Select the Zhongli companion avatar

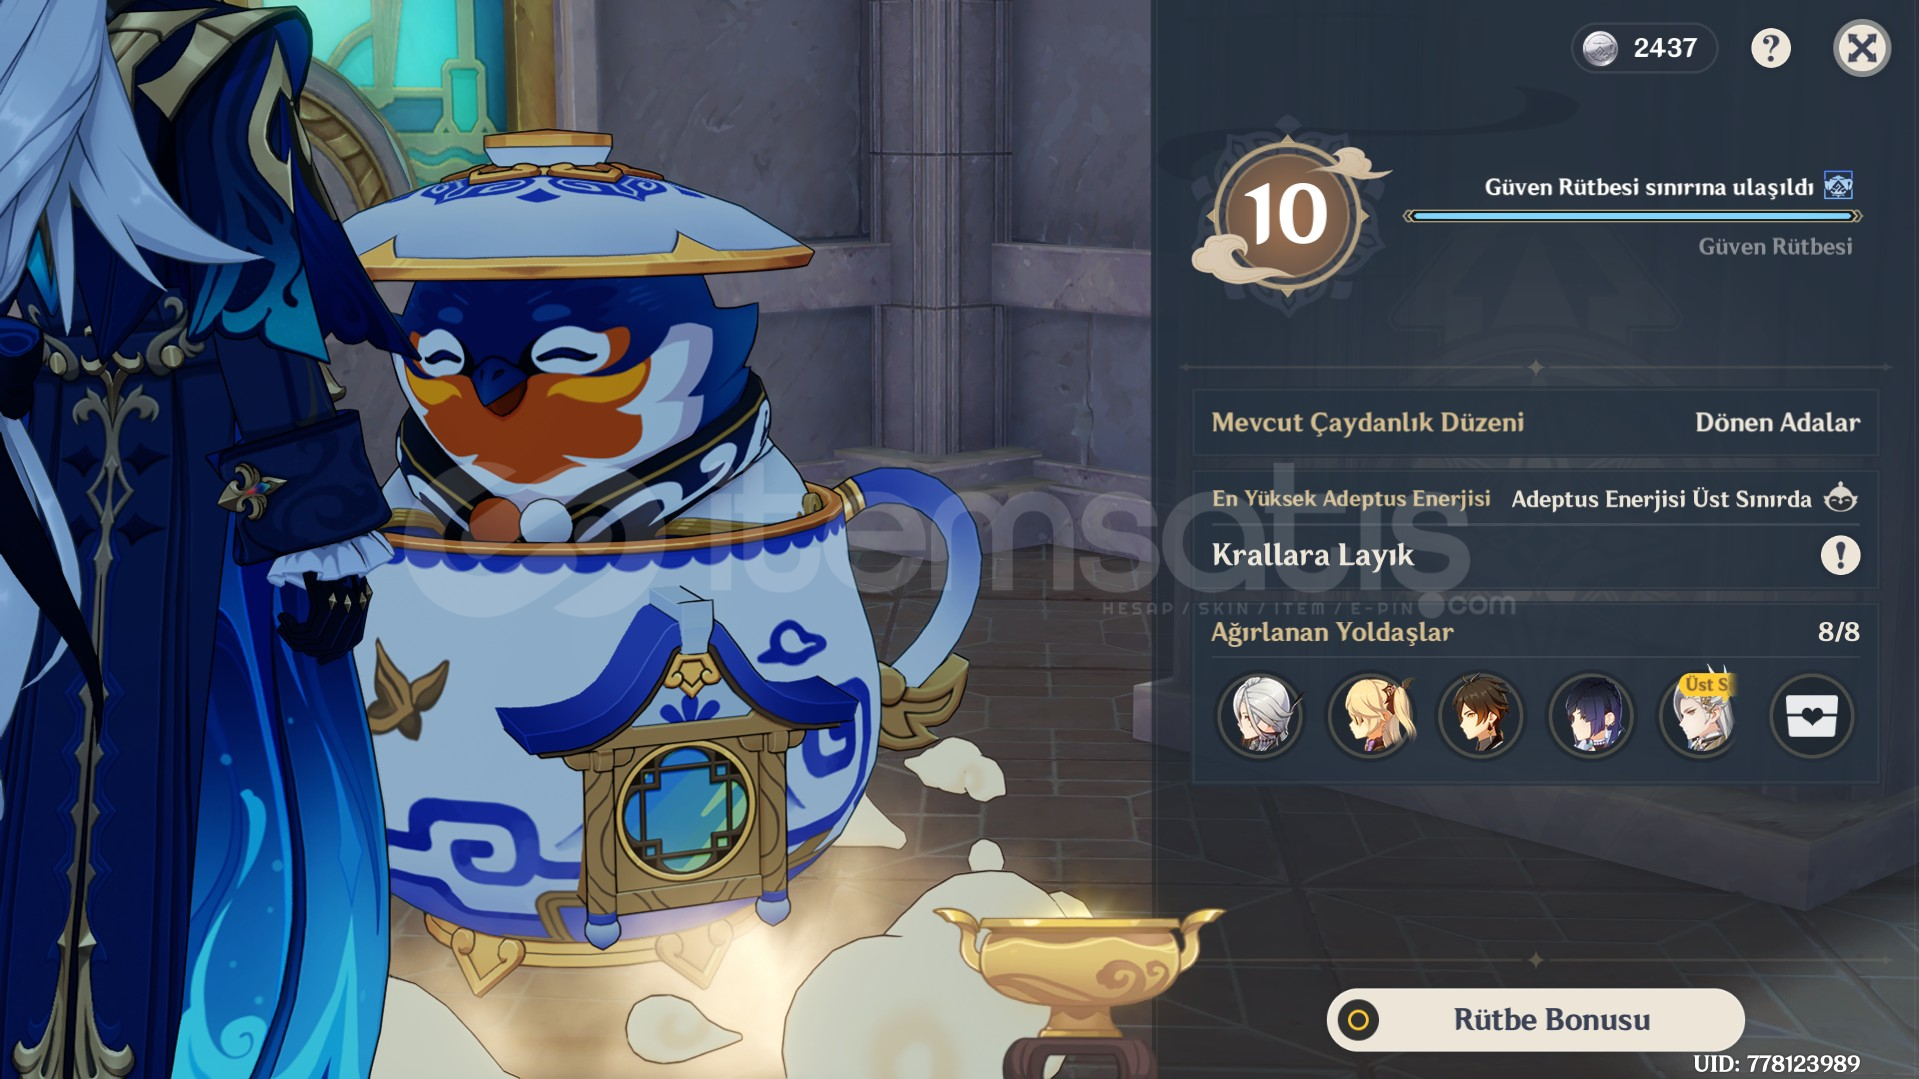(1481, 716)
